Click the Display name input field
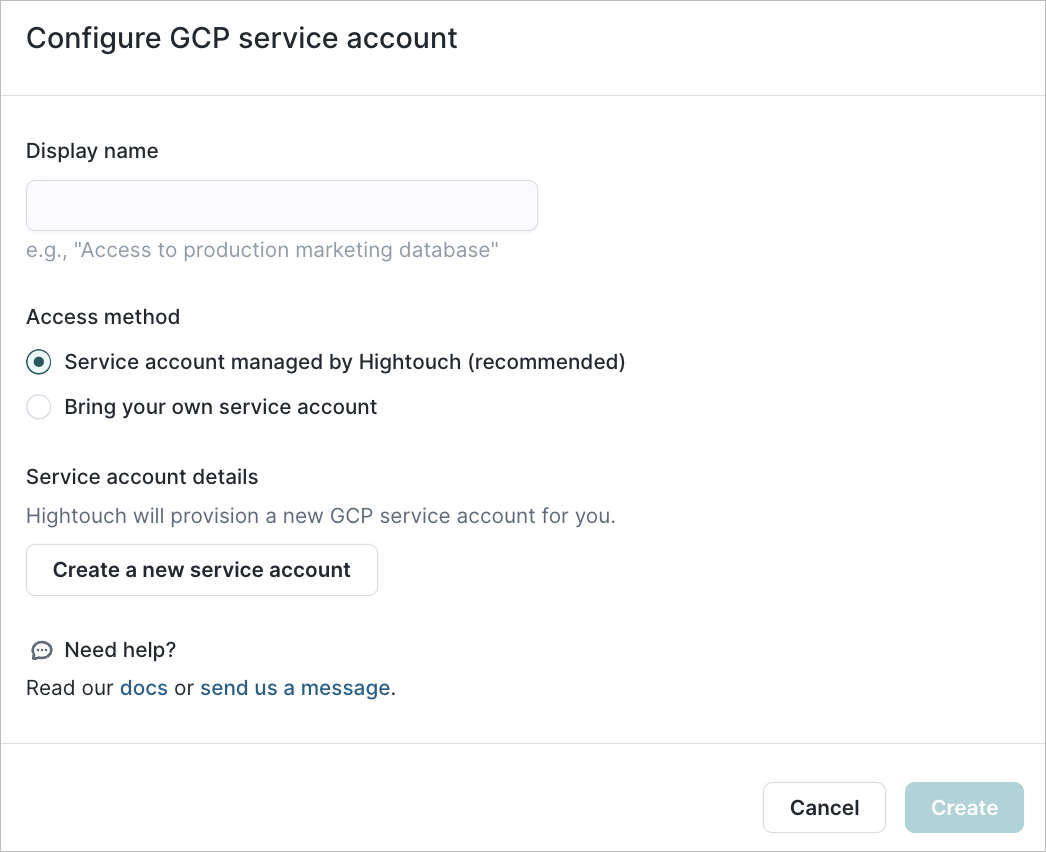The height and width of the screenshot is (852, 1046). (282, 205)
